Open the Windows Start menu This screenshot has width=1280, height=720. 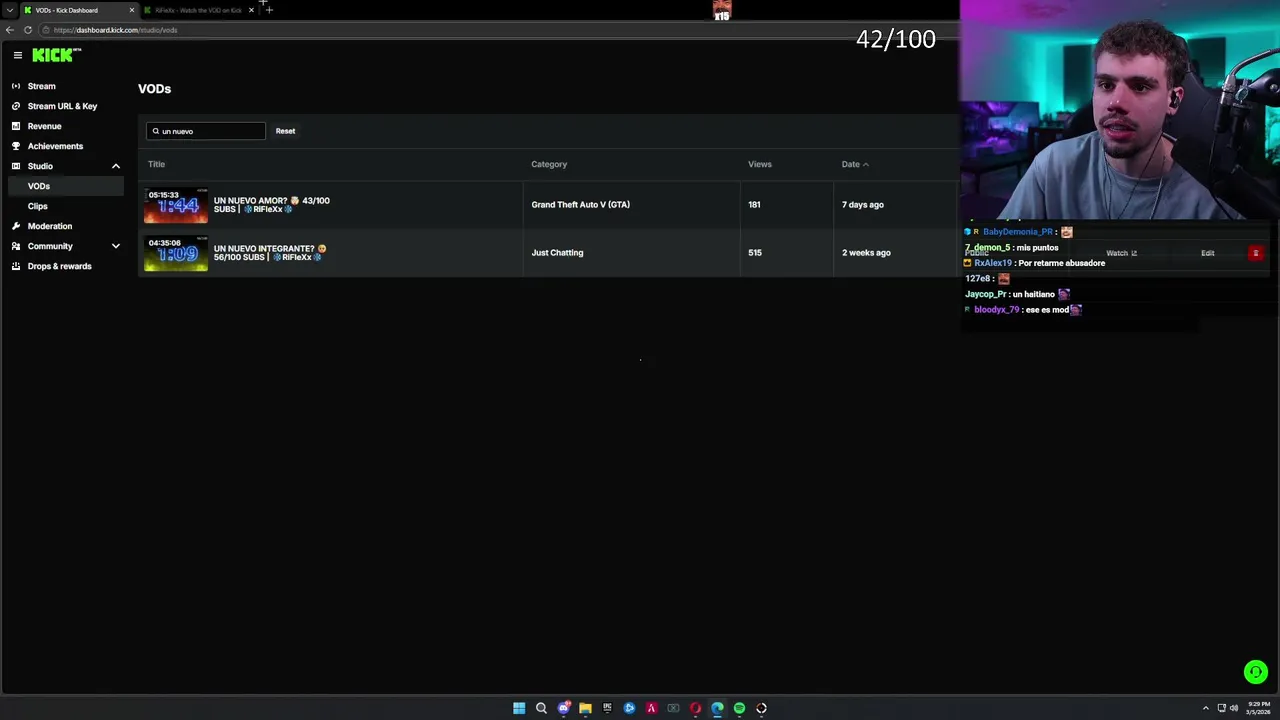pyautogui.click(x=519, y=708)
